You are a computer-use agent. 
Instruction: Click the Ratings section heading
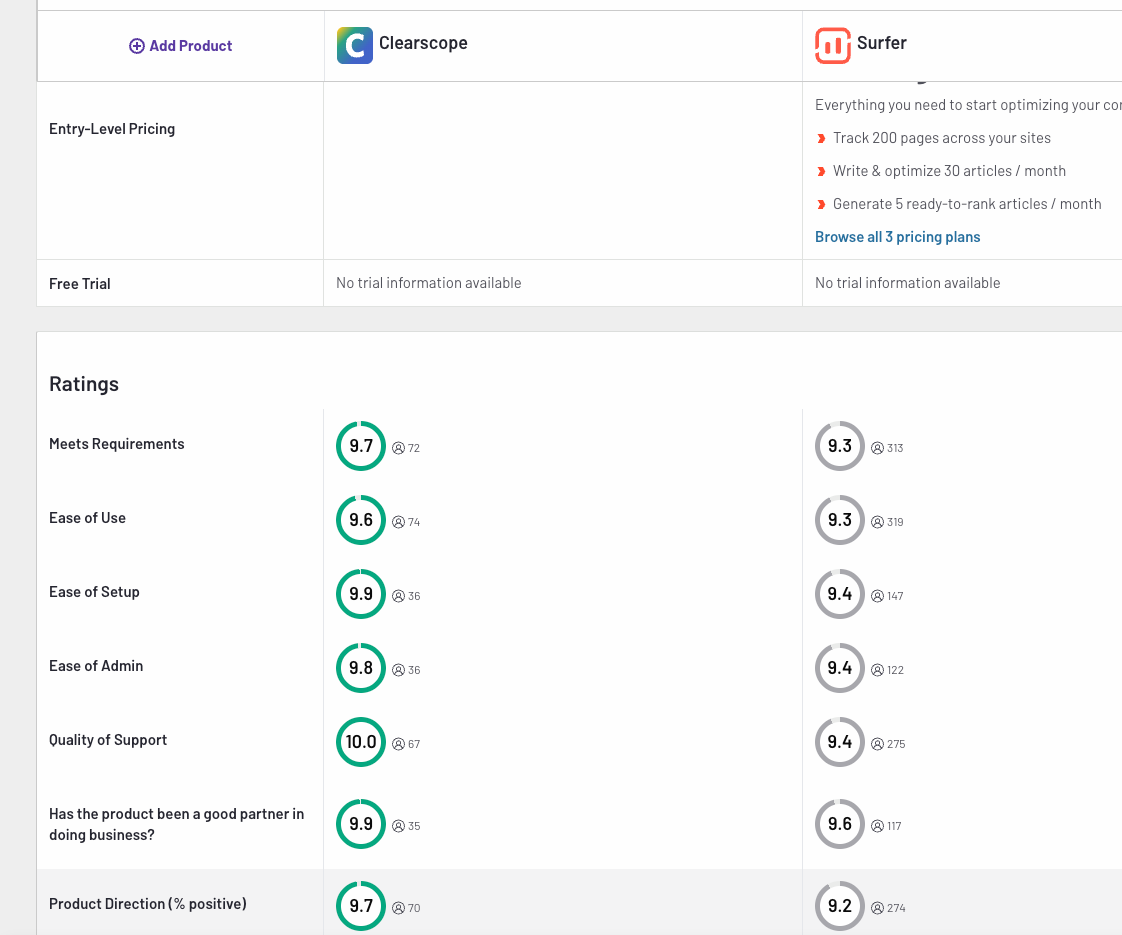click(x=84, y=384)
